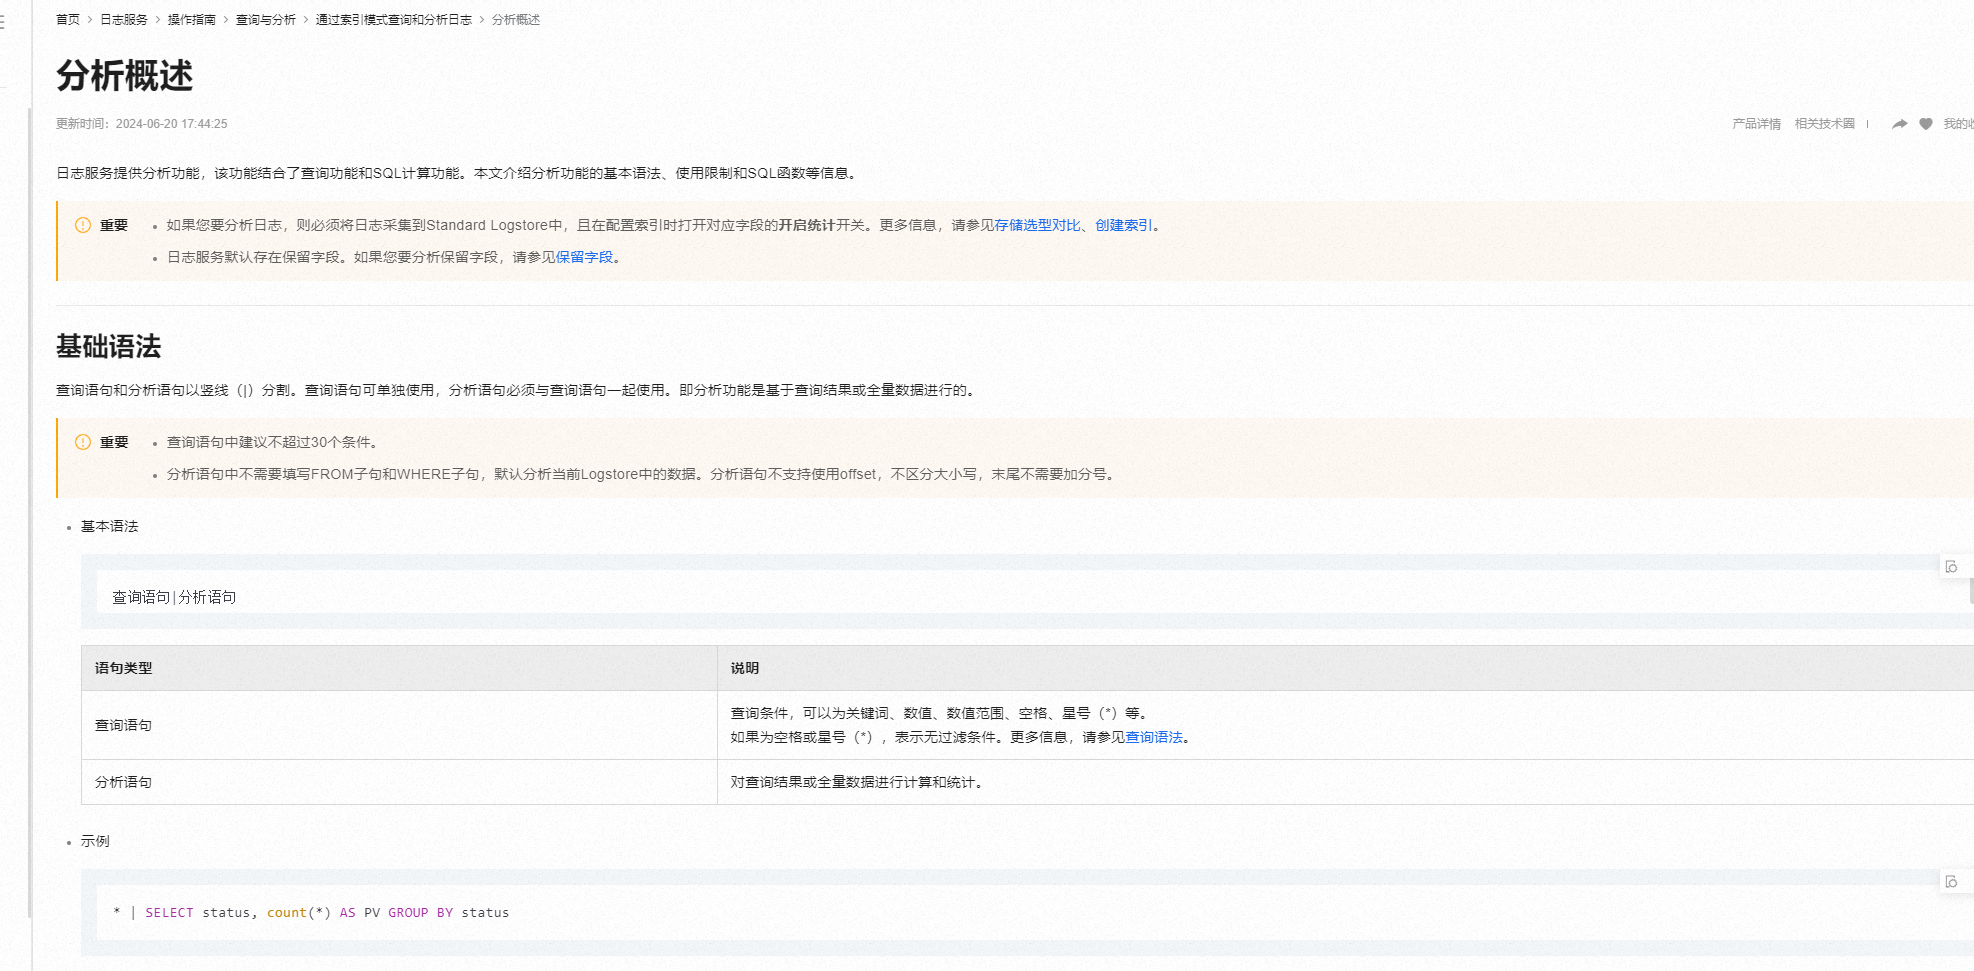Click the 示例 bullet item

pyautogui.click(x=96, y=842)
